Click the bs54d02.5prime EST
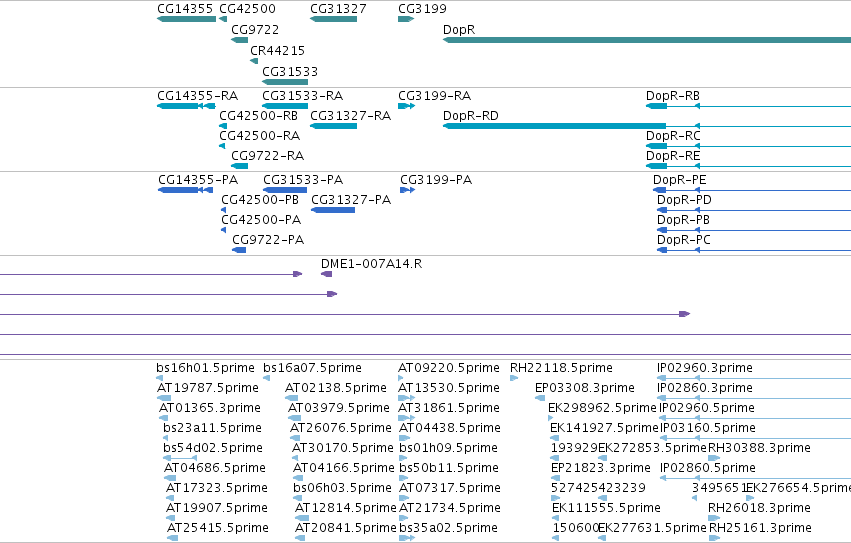The height and width of the screenshot is (543, 851). tap(180, 458)
